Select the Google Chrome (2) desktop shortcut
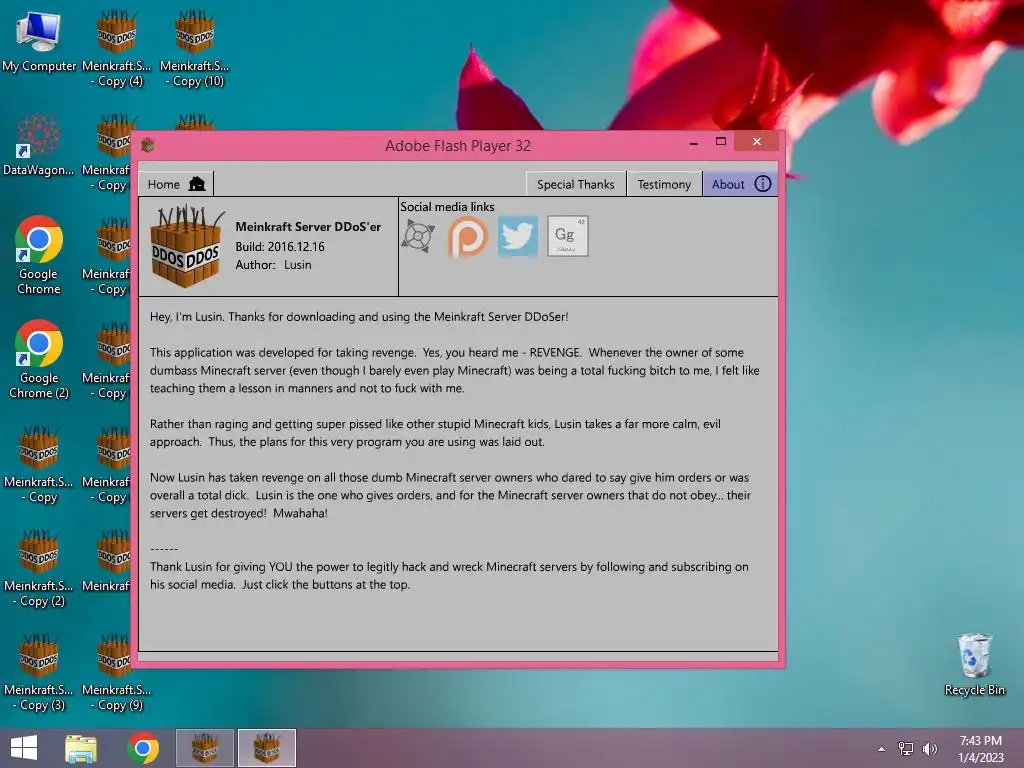This screenshot has height=768, width=1024. click(x=39, y=359)
